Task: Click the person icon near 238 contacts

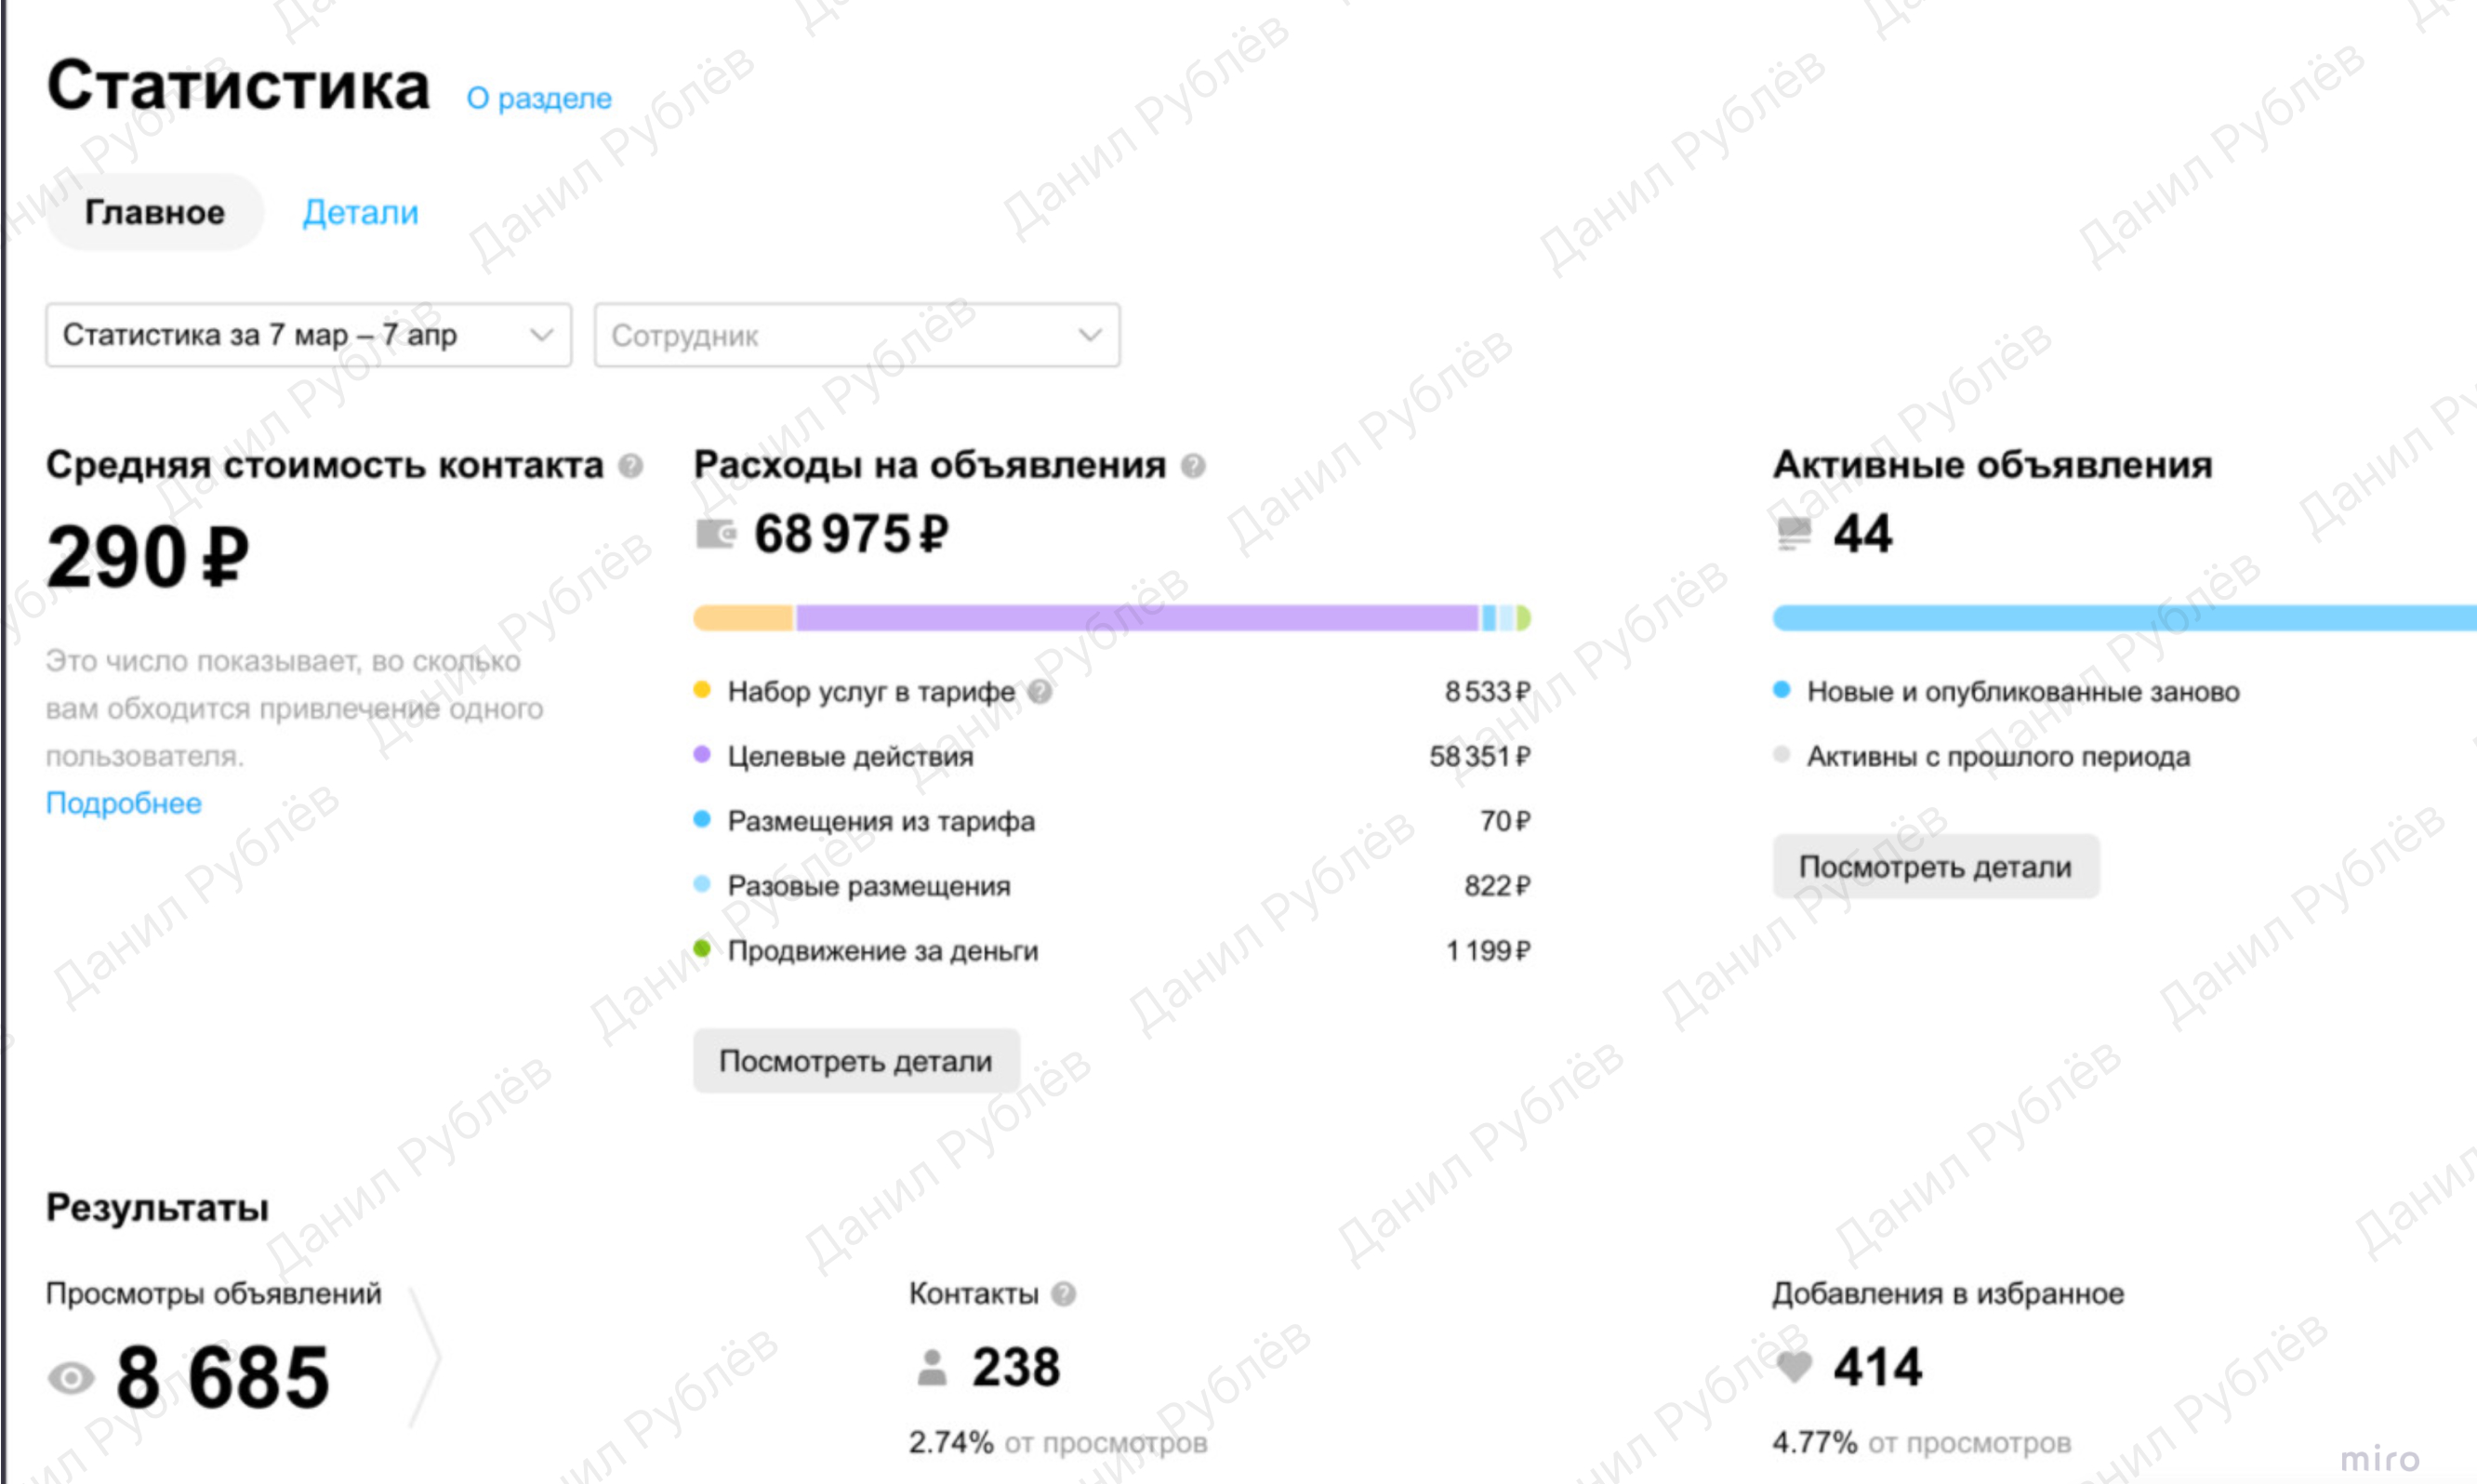Action: point(932,1367)
